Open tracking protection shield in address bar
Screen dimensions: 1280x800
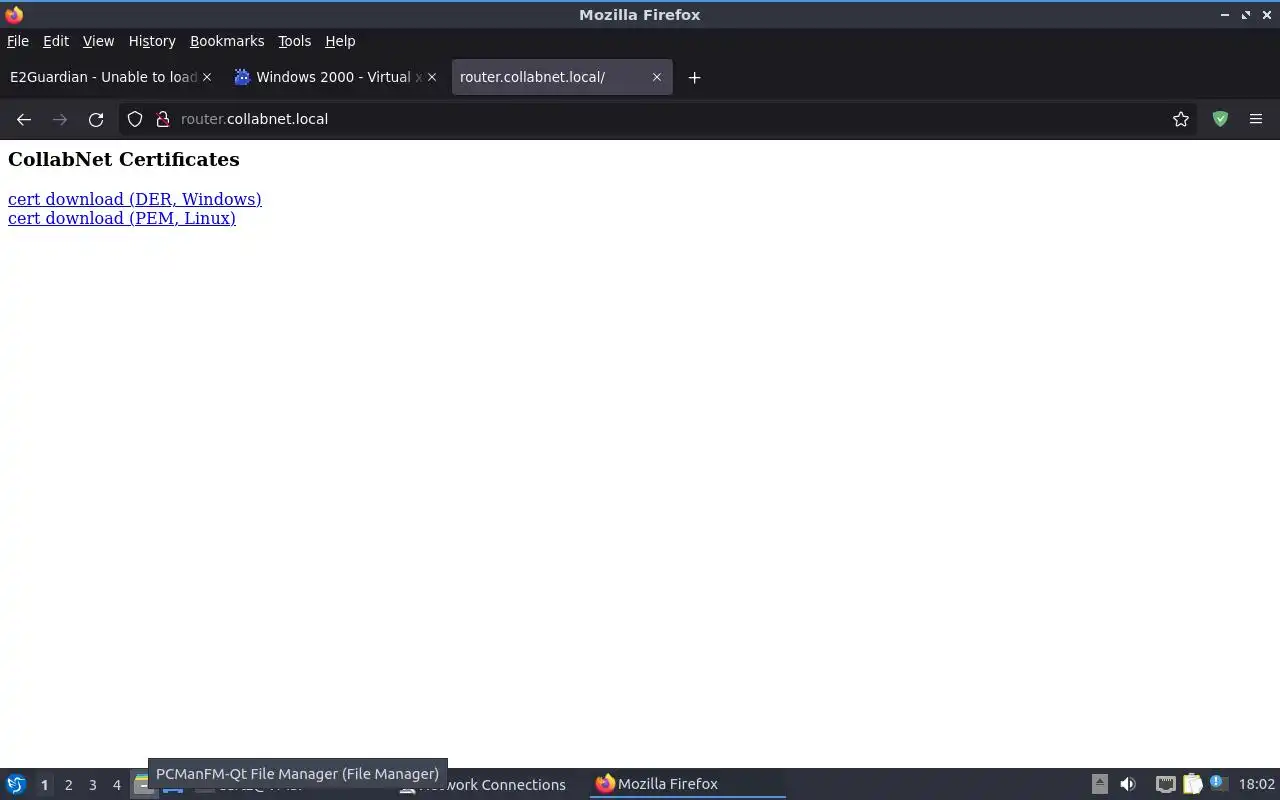coord(135,119)
